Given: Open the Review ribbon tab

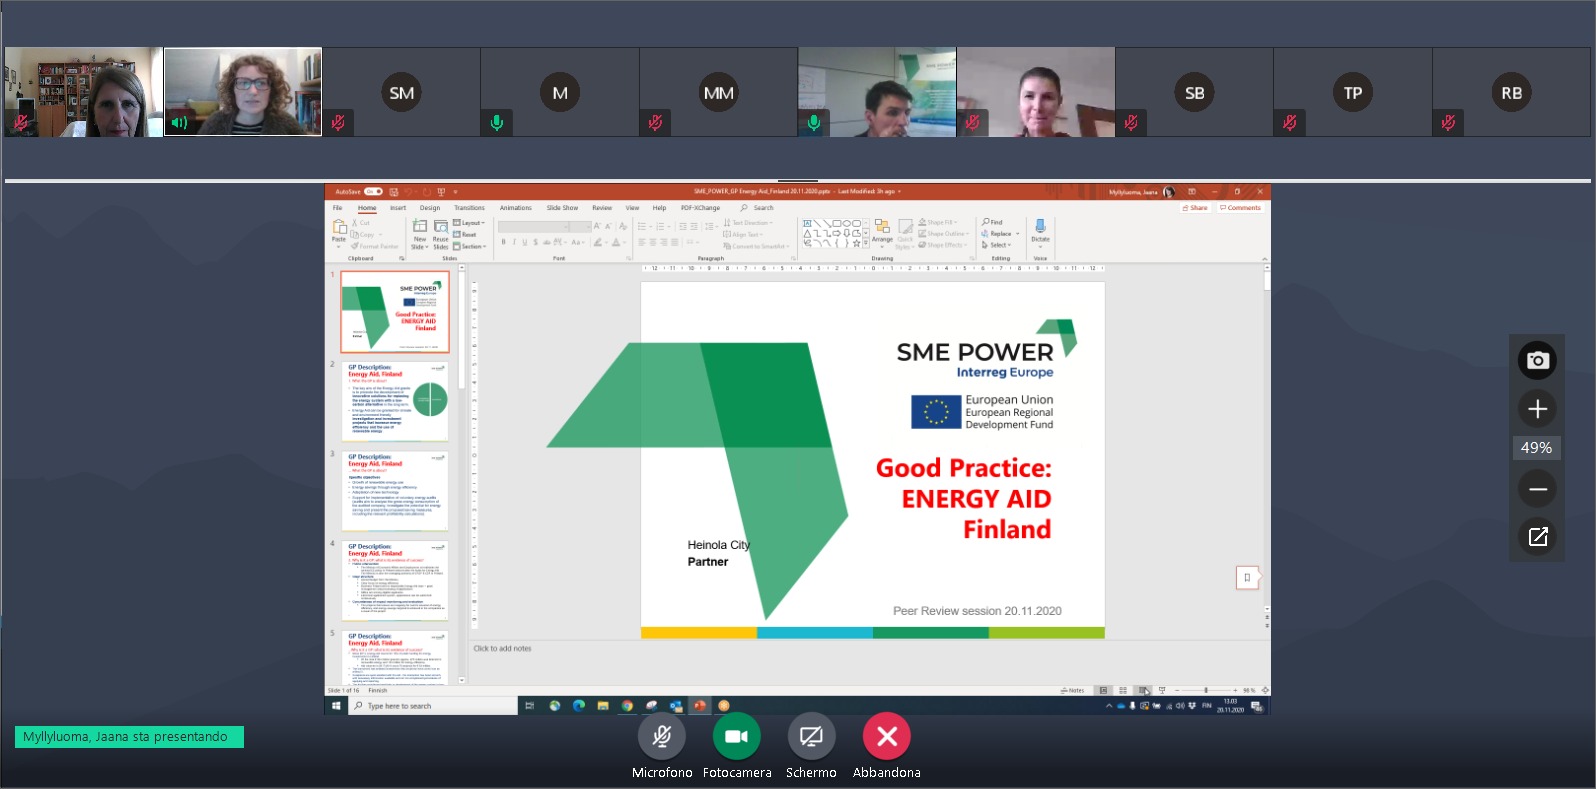Looking at the screenshot, I should pos(602,208).
